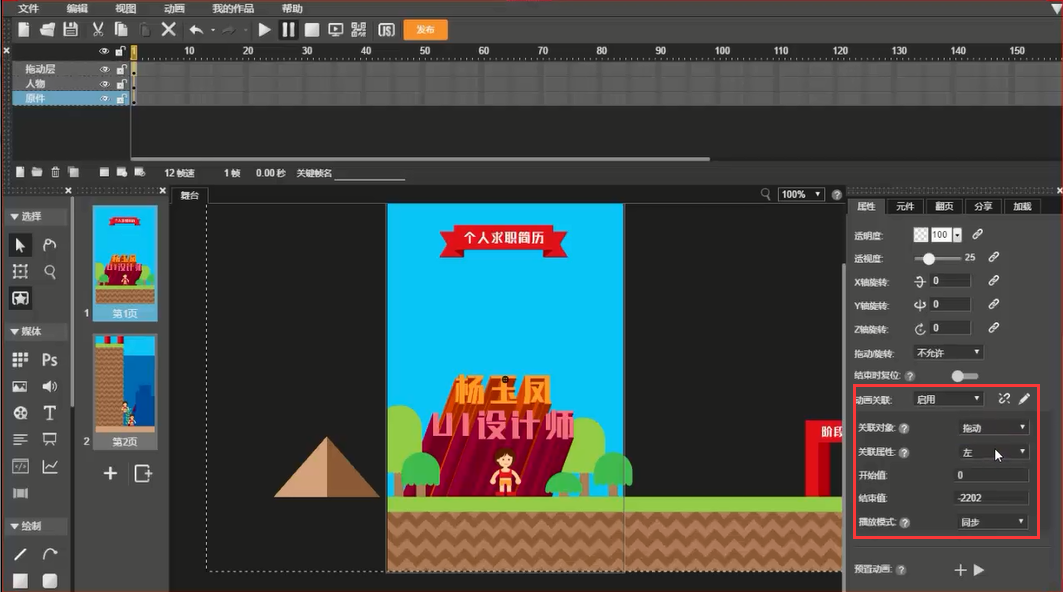Cut selection with scissors icon
The height and width of the screenshot is (592, 1063).
point(98,29)
